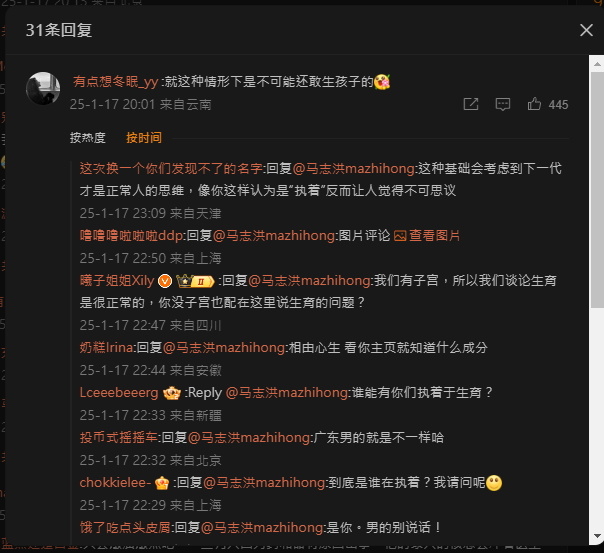Click the crown level badge after 曦子姐姐Xily
Image resolution: width=604 pixels, height=553 pixels.
(195, 281)
